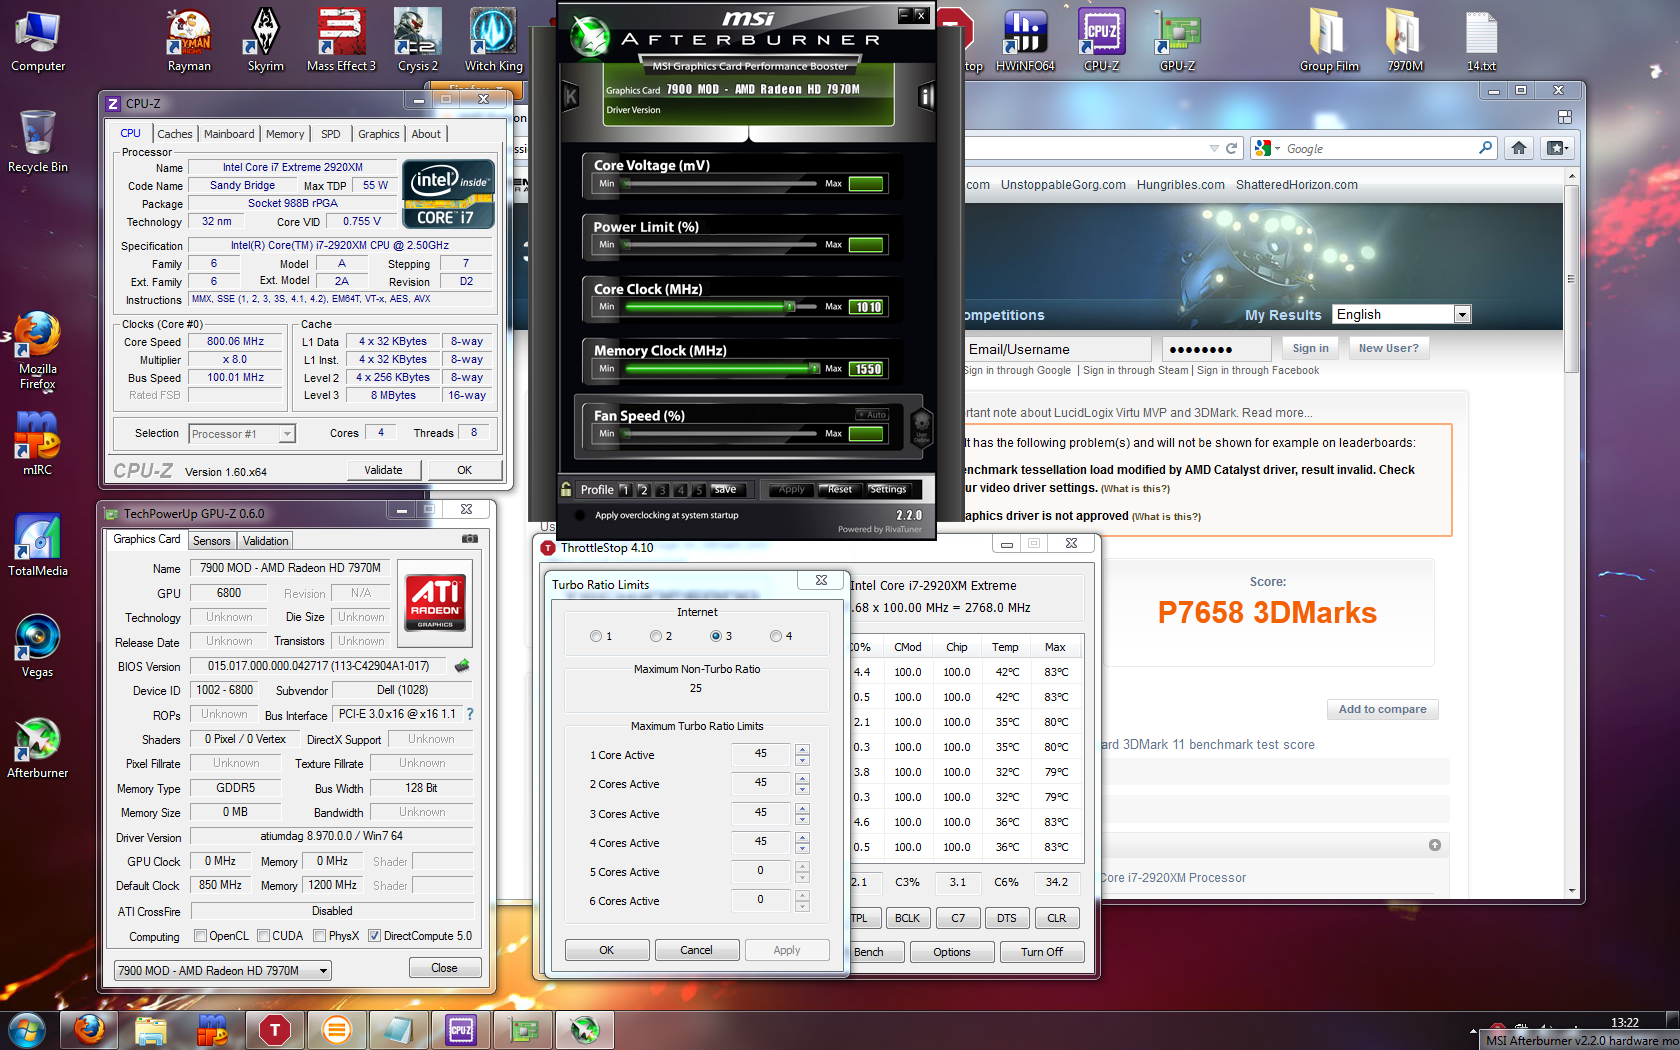Open the CPU-Z desktop shortcut
This screenshot has width=1680, height=1050.
pyautogui.click(x=1101, y=42)
